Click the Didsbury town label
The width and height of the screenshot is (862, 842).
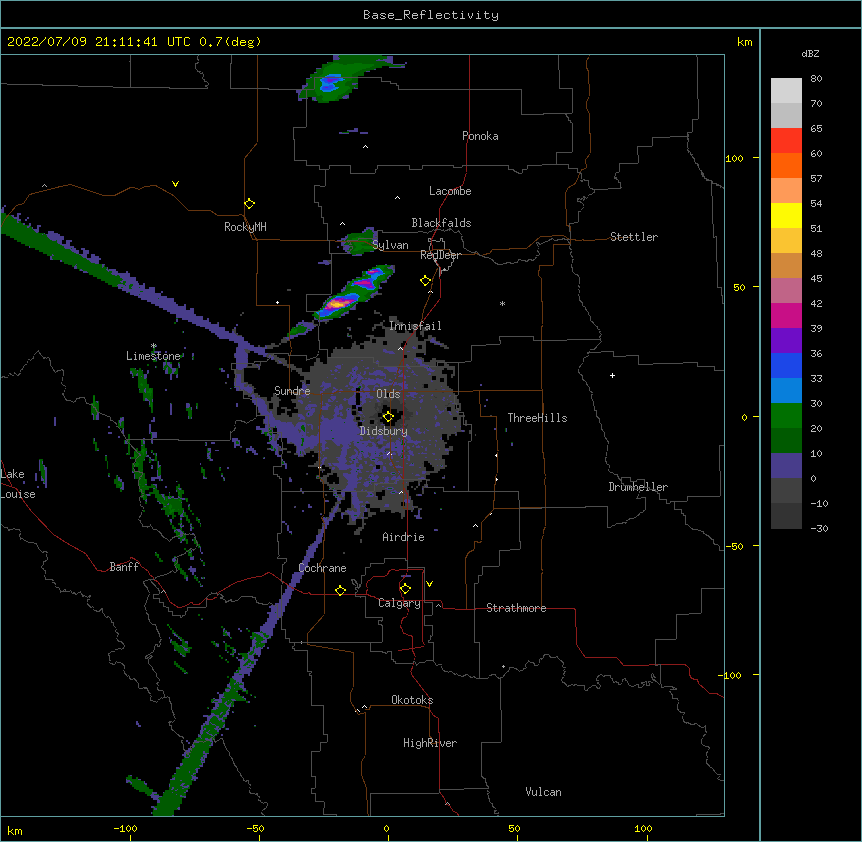(384, 431)
